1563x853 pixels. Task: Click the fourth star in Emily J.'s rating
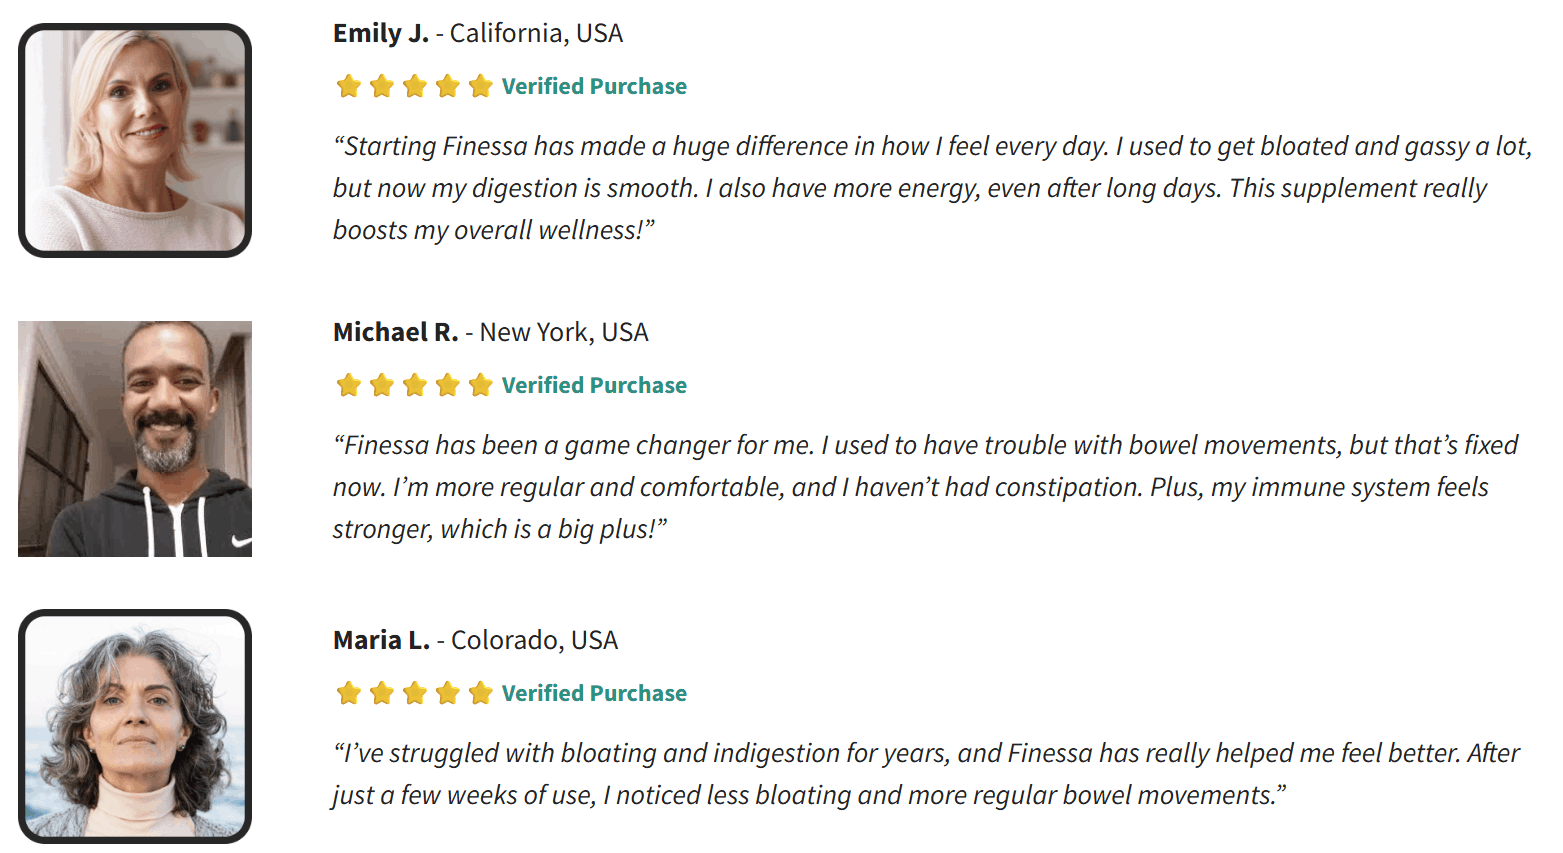coord(447,86)
